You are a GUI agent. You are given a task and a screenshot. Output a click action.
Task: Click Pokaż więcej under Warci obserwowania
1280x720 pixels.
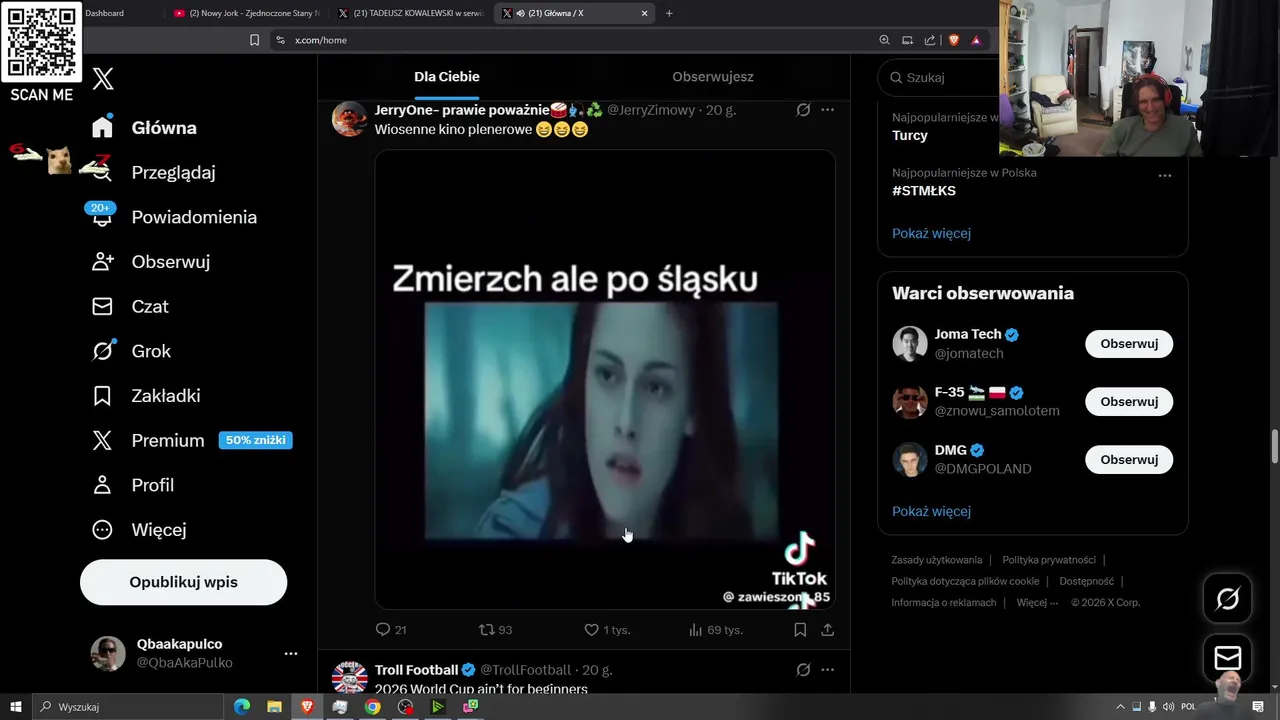pyautogui.click(x=931, y=511)
